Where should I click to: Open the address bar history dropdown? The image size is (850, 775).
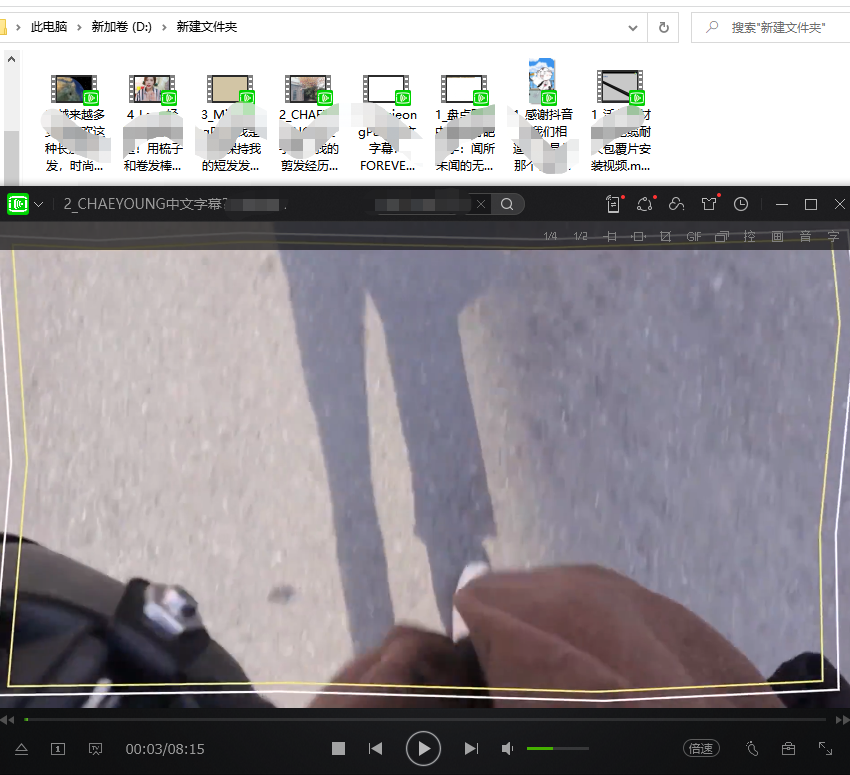[633, 28]
